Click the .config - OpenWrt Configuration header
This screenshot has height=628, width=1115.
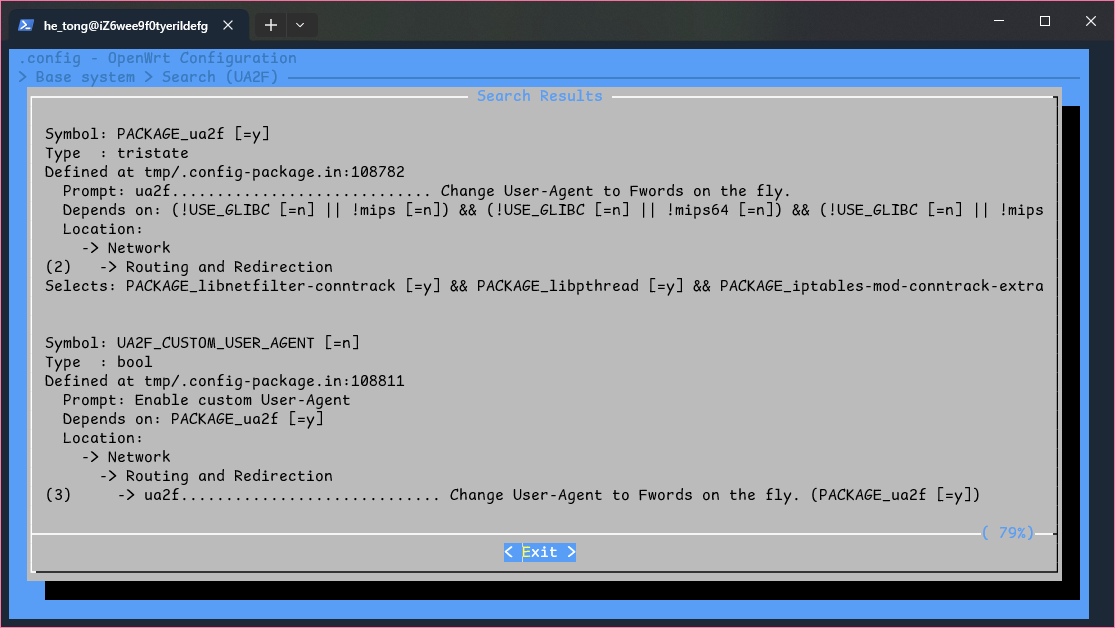(x=157, y=58)
